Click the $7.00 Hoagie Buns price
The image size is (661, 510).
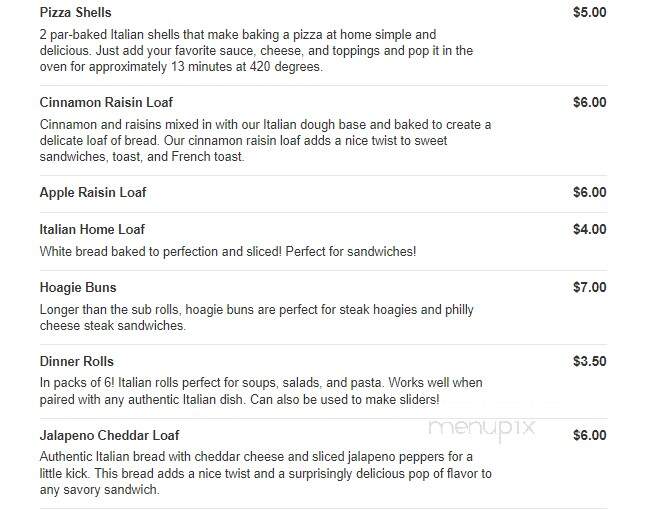point(590,287)
